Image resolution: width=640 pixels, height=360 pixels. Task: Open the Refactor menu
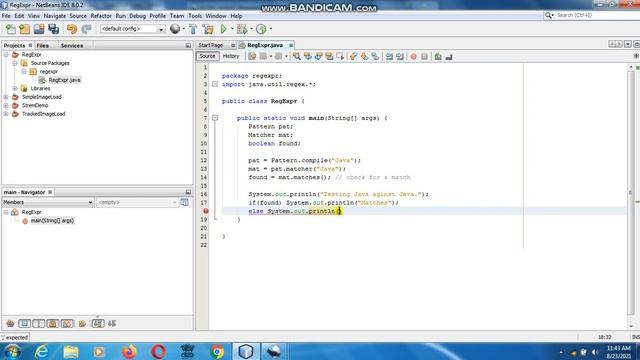pos(101,16)
